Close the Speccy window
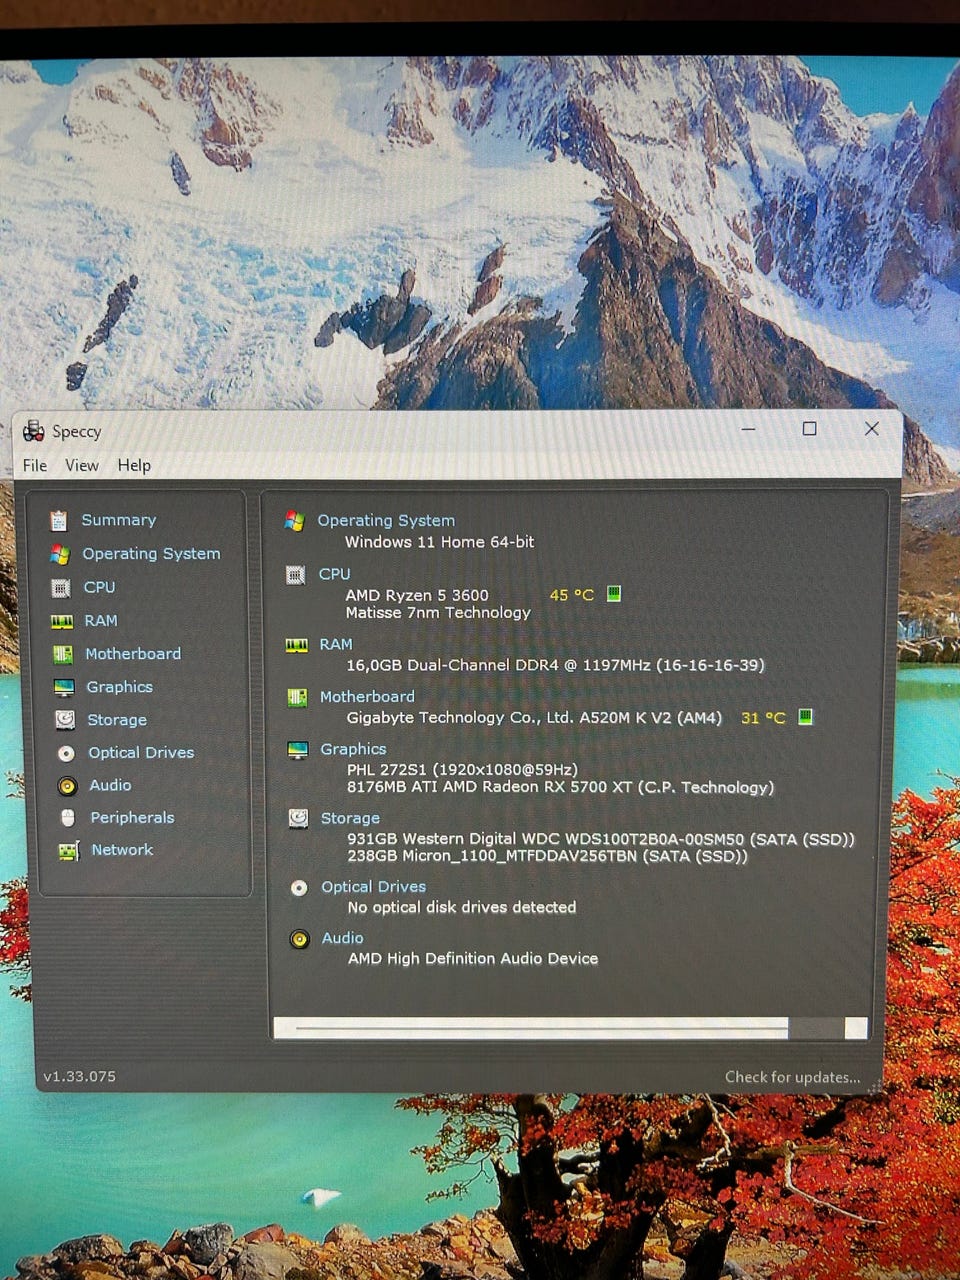The image size is (960, 1280). 872,429
